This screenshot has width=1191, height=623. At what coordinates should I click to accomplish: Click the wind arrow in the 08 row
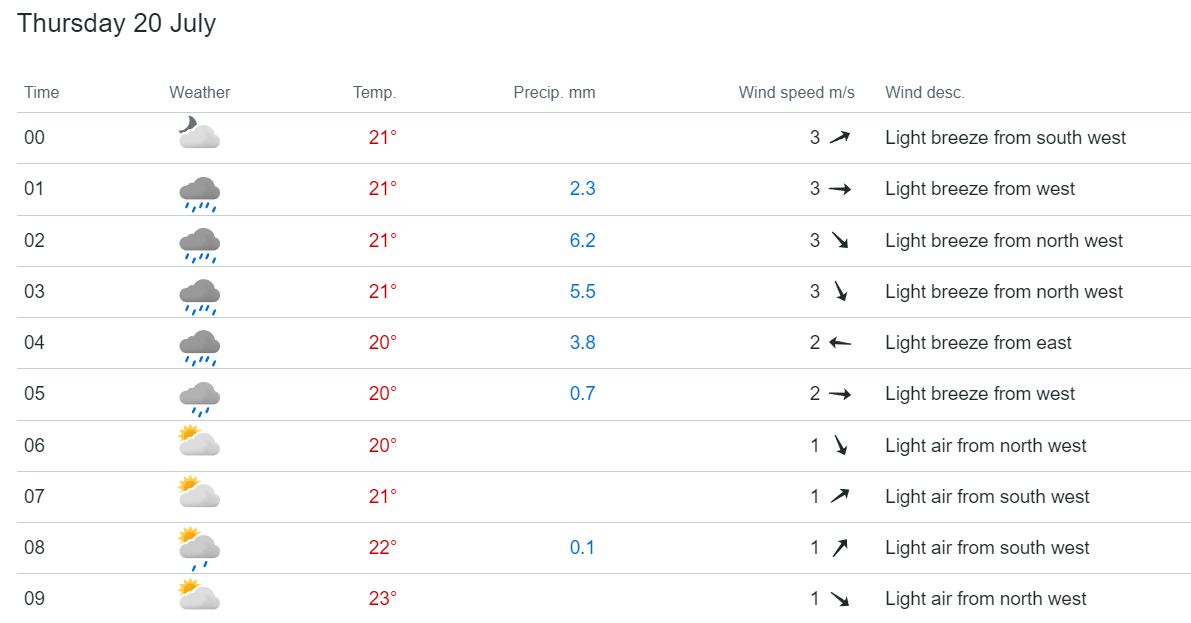(839, 548)
